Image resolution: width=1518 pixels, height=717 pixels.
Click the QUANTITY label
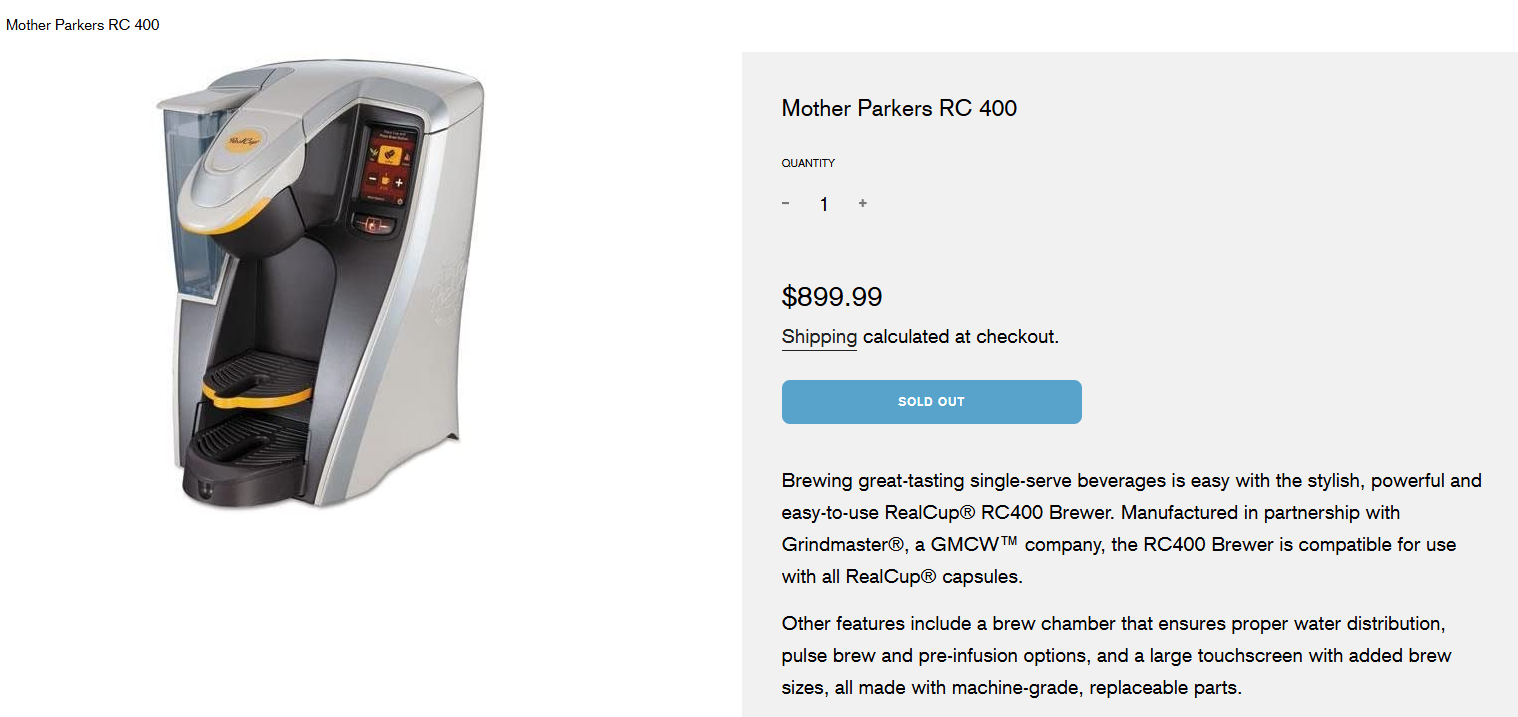(808, 163)
